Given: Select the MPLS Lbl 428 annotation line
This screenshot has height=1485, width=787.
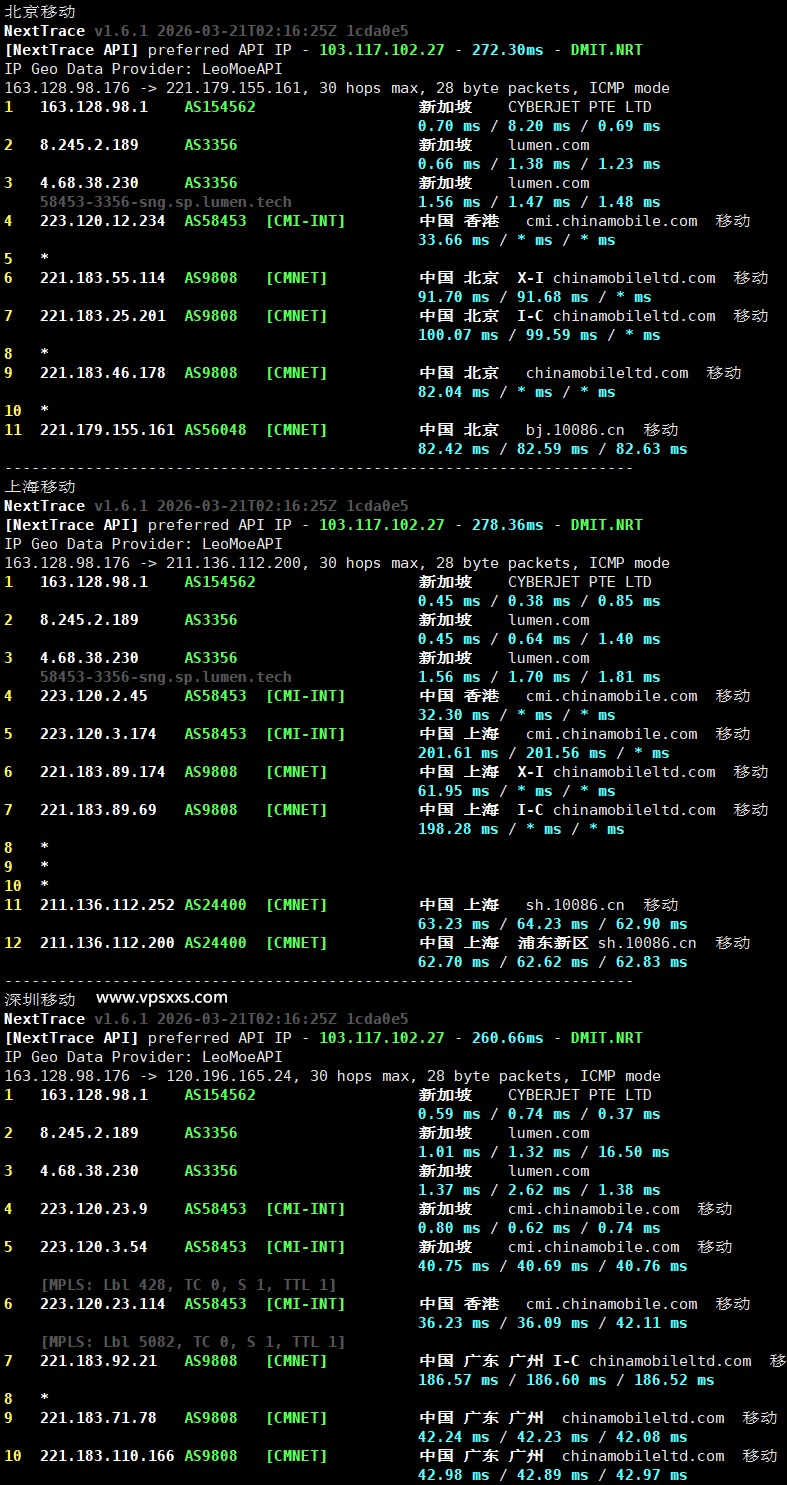Looking at the screenshot, I should 188,1285.
